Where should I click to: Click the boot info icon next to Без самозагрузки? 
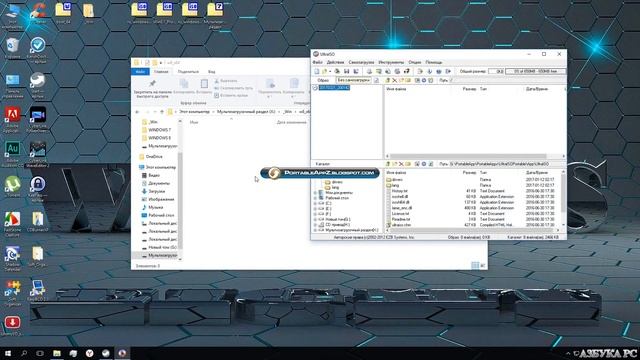point(376,80)
